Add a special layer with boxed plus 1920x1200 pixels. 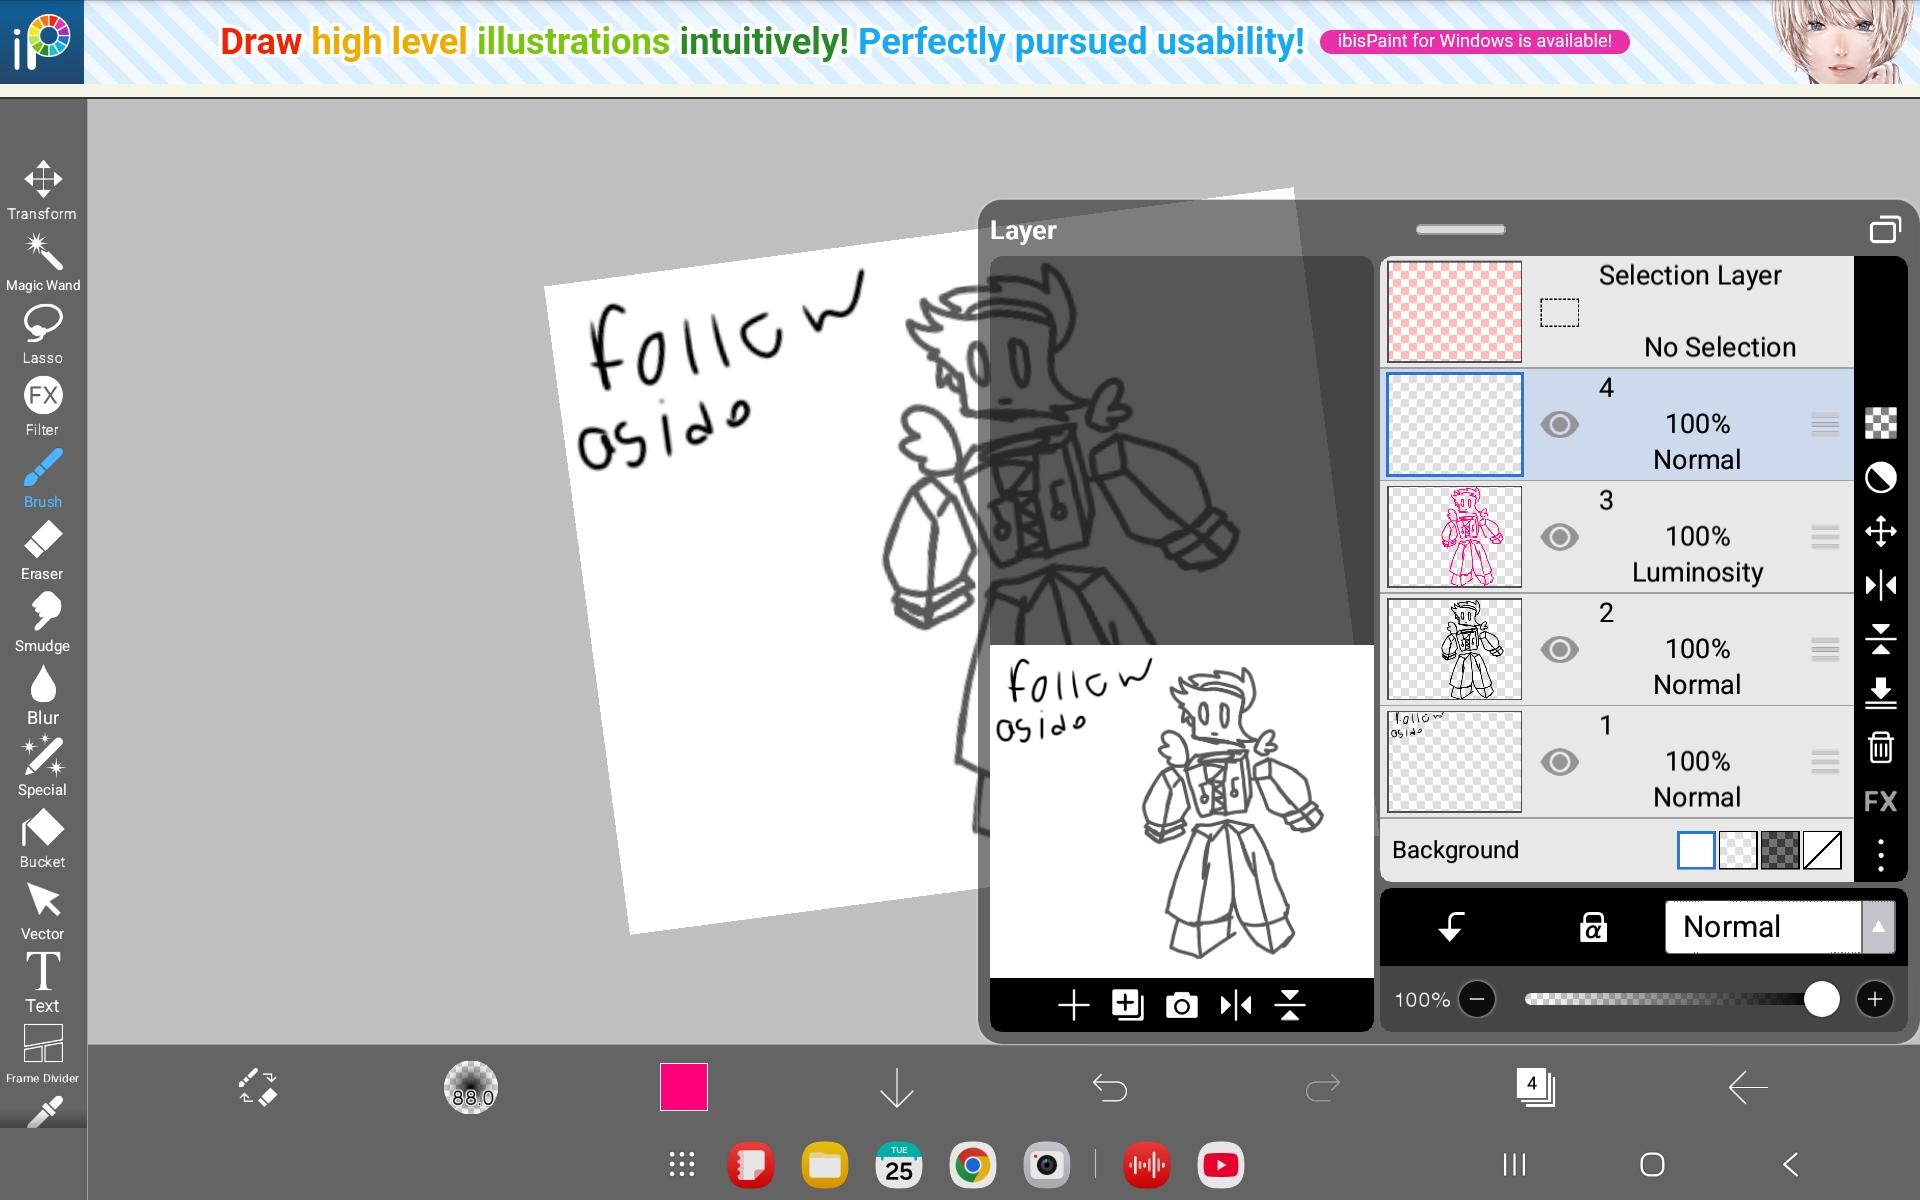point(1128,1005)
